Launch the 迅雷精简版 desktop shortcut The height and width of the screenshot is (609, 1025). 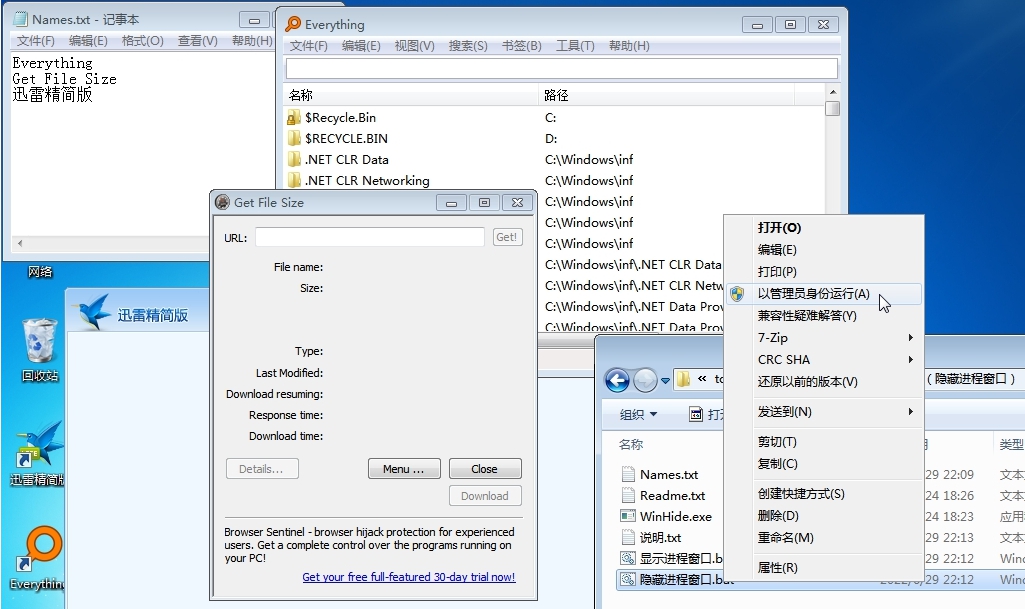[39, 443]
